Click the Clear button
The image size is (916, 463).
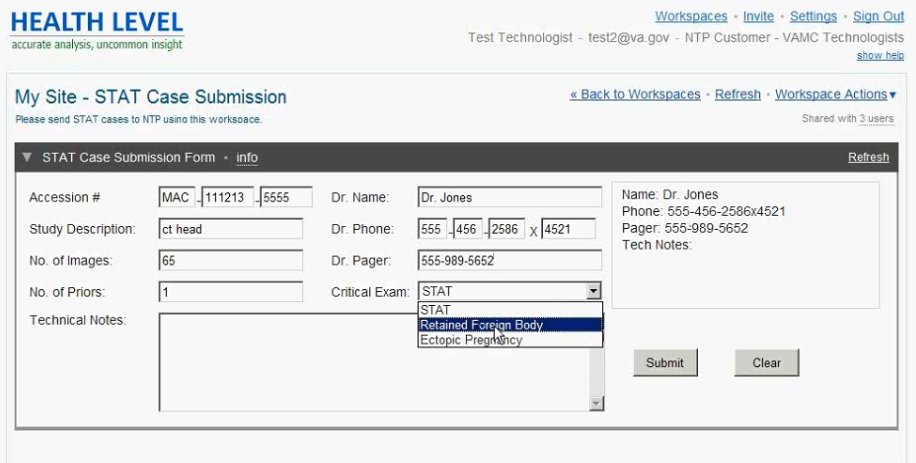[766, 363]
